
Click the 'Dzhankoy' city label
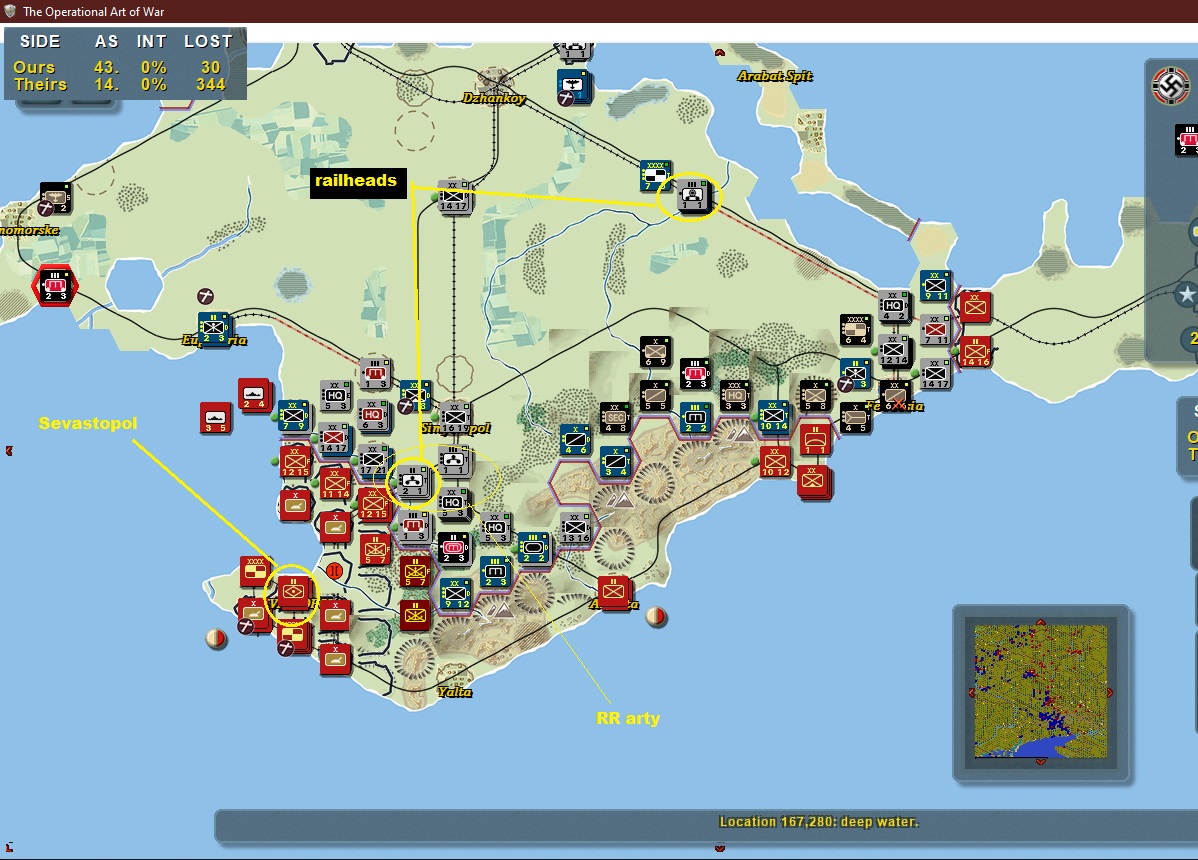point(494,98)
